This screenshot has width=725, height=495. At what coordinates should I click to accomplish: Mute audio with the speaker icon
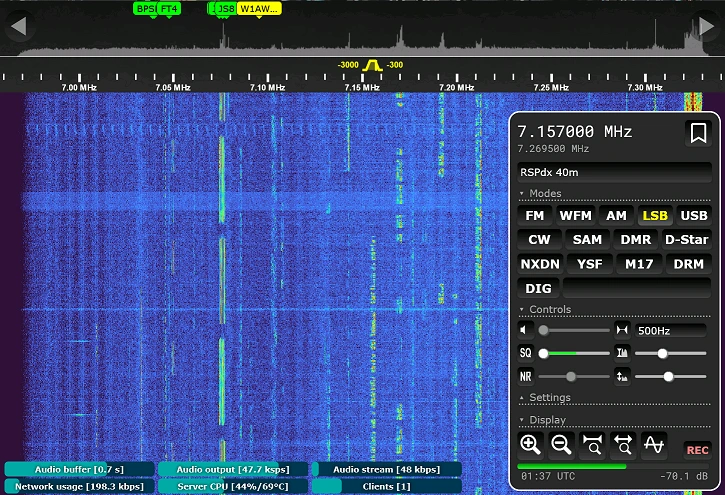click(x=524, y=330)
